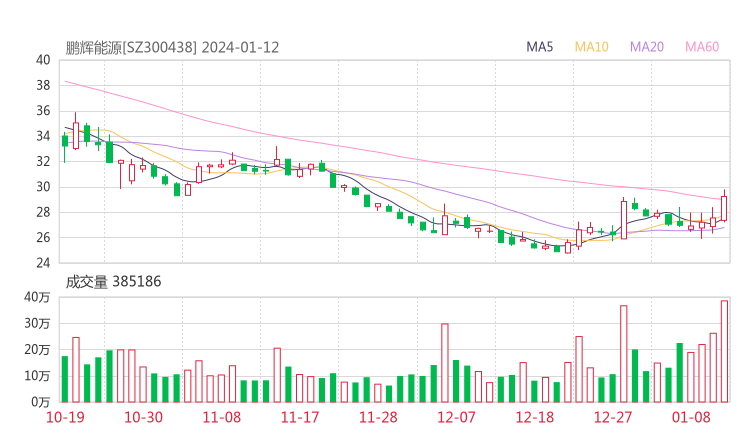The width and height of the screenshot is (740, 440).
Task: Click the 11-28 date axis label
Action: tap(378, 417)
